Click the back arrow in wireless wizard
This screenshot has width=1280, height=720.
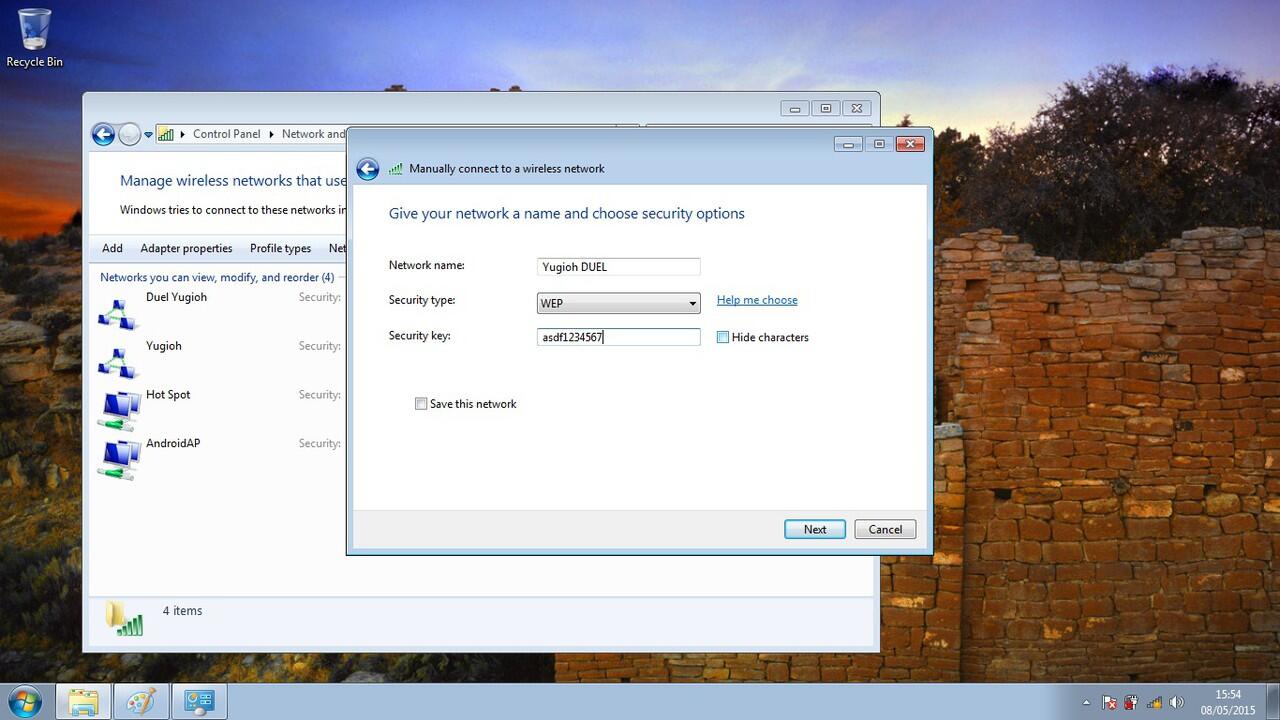(368, 169)
